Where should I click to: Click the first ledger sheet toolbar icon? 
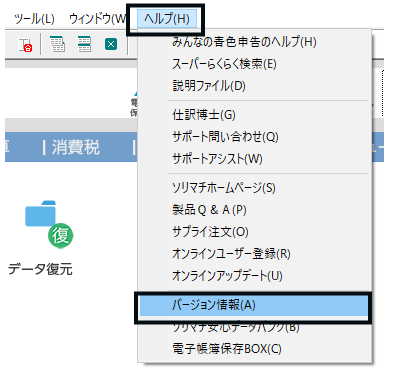click(x=57, y=44)
